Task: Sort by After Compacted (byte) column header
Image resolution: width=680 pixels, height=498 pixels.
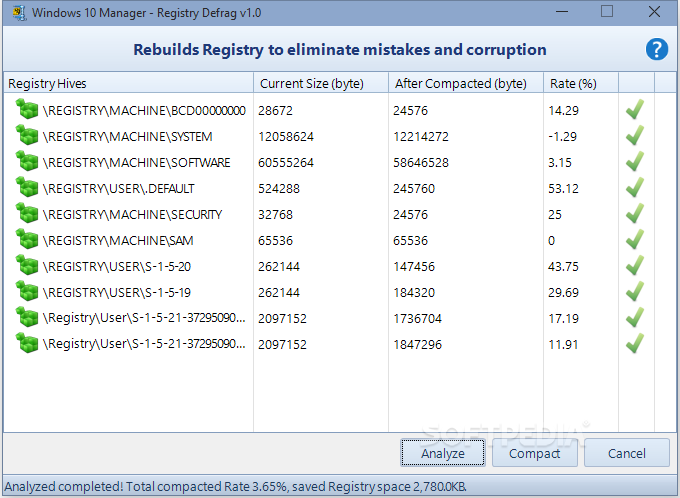Action: [x=466, y=83]
